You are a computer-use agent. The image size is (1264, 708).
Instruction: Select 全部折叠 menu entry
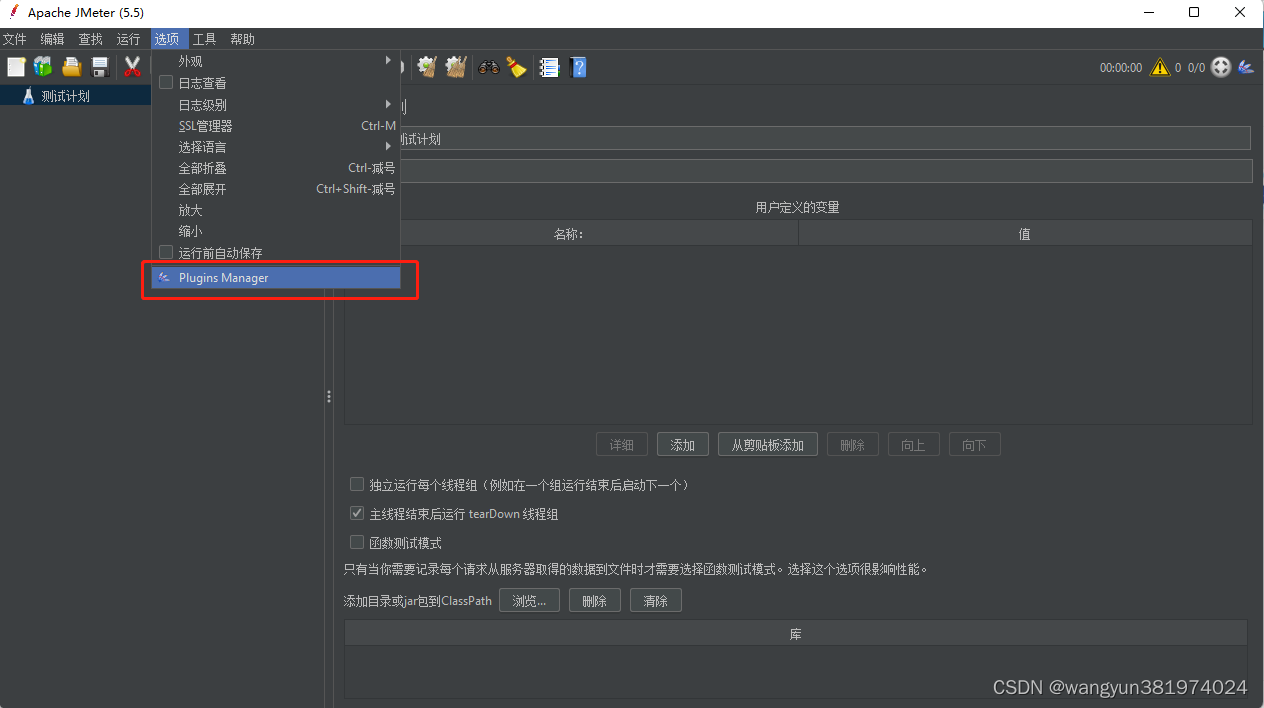point(276,168)
